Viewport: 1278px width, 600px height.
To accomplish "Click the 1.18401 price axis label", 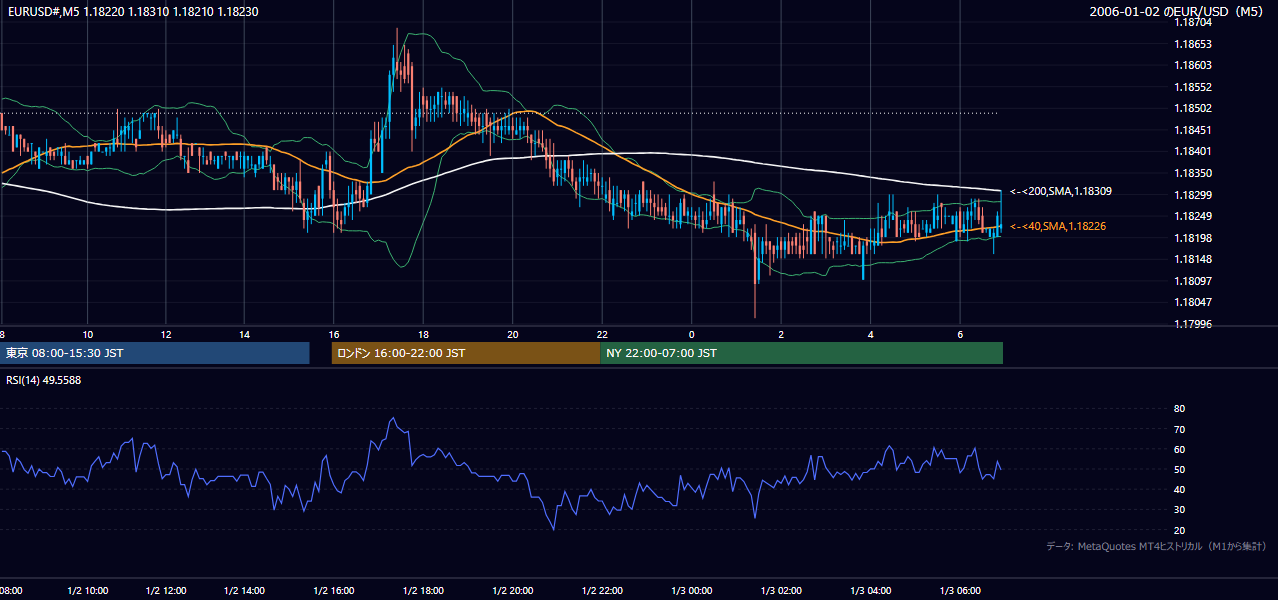I will coord(1193,151).
